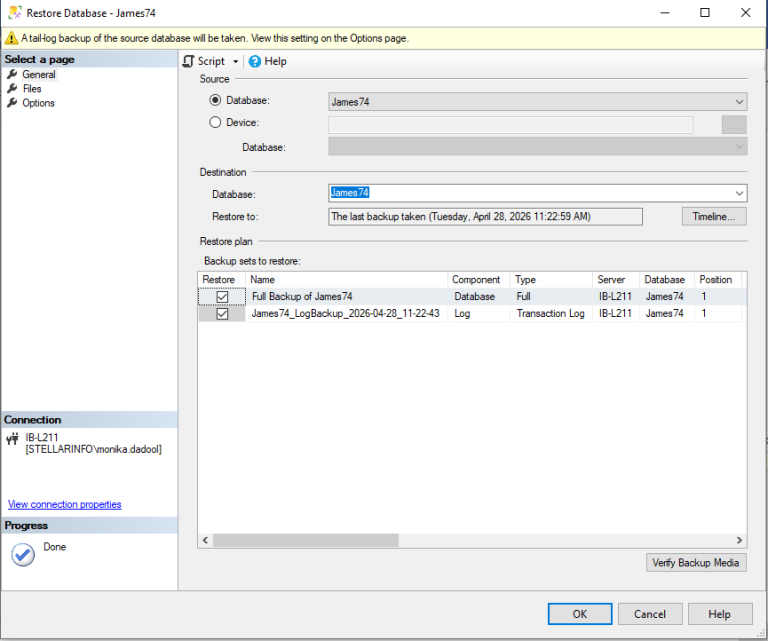
Task: Click the Type column header
Action: (551, 280)
